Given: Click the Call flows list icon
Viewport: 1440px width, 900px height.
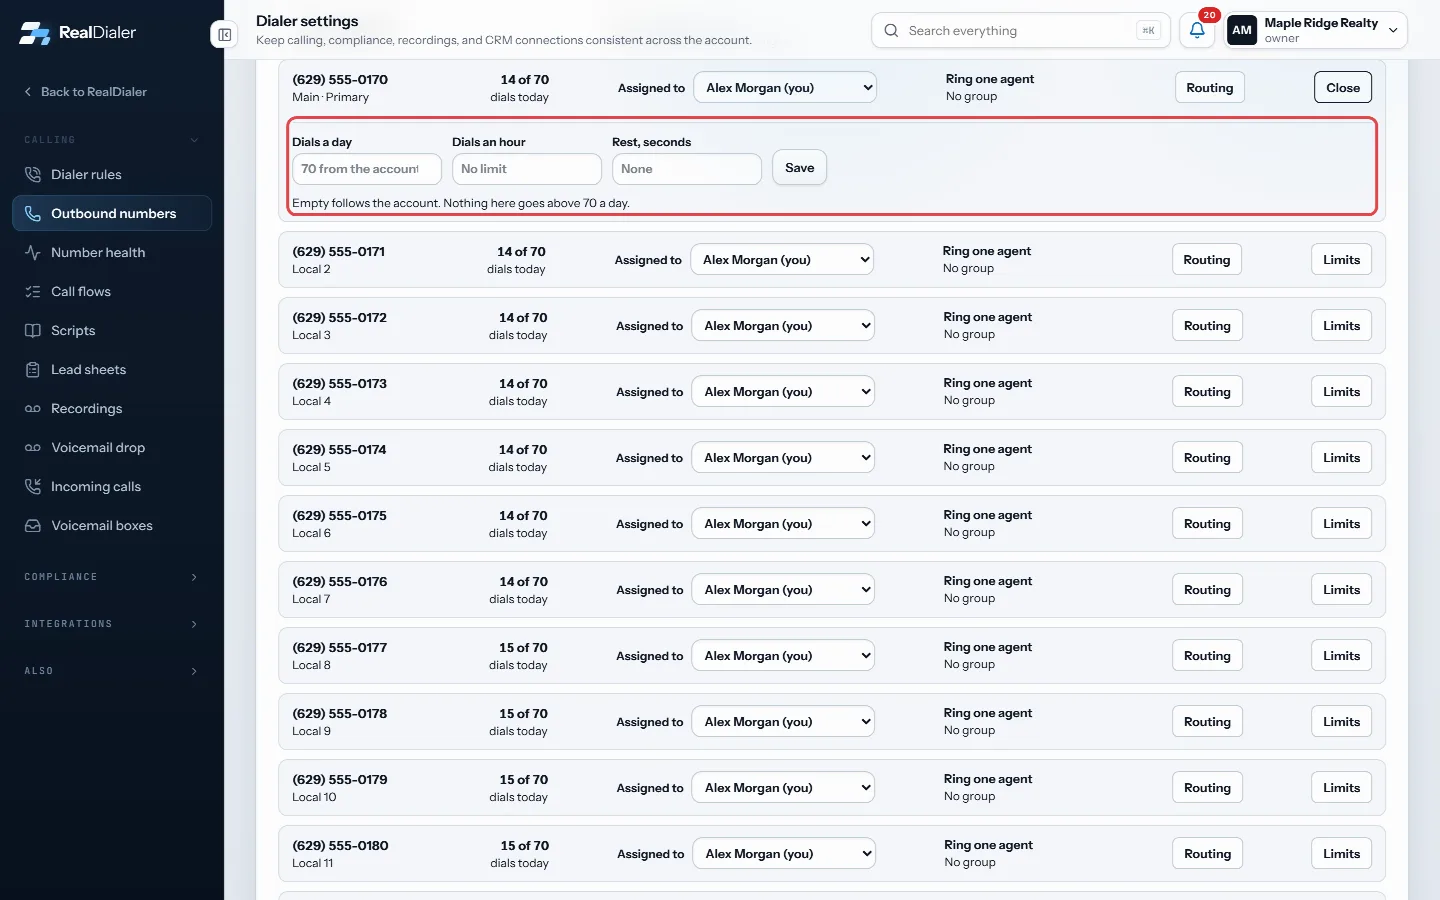Looking at the screenshot, I should click(x=33, y=291).
